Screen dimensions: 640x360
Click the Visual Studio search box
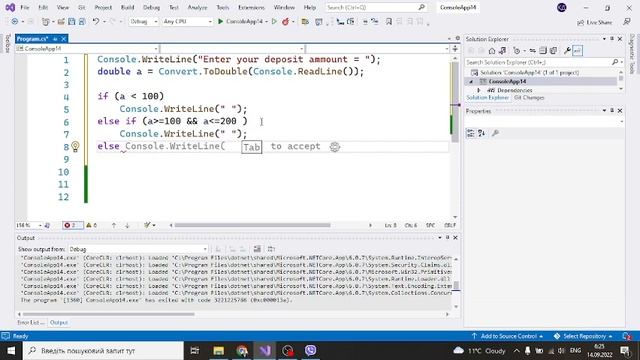pos(376,7)
